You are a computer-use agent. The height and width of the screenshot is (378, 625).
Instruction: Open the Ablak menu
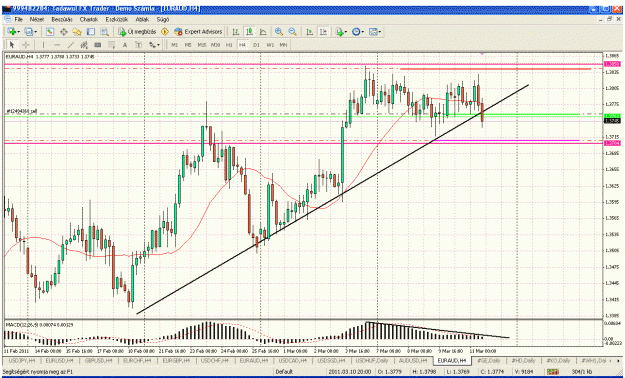coord(142,19)
